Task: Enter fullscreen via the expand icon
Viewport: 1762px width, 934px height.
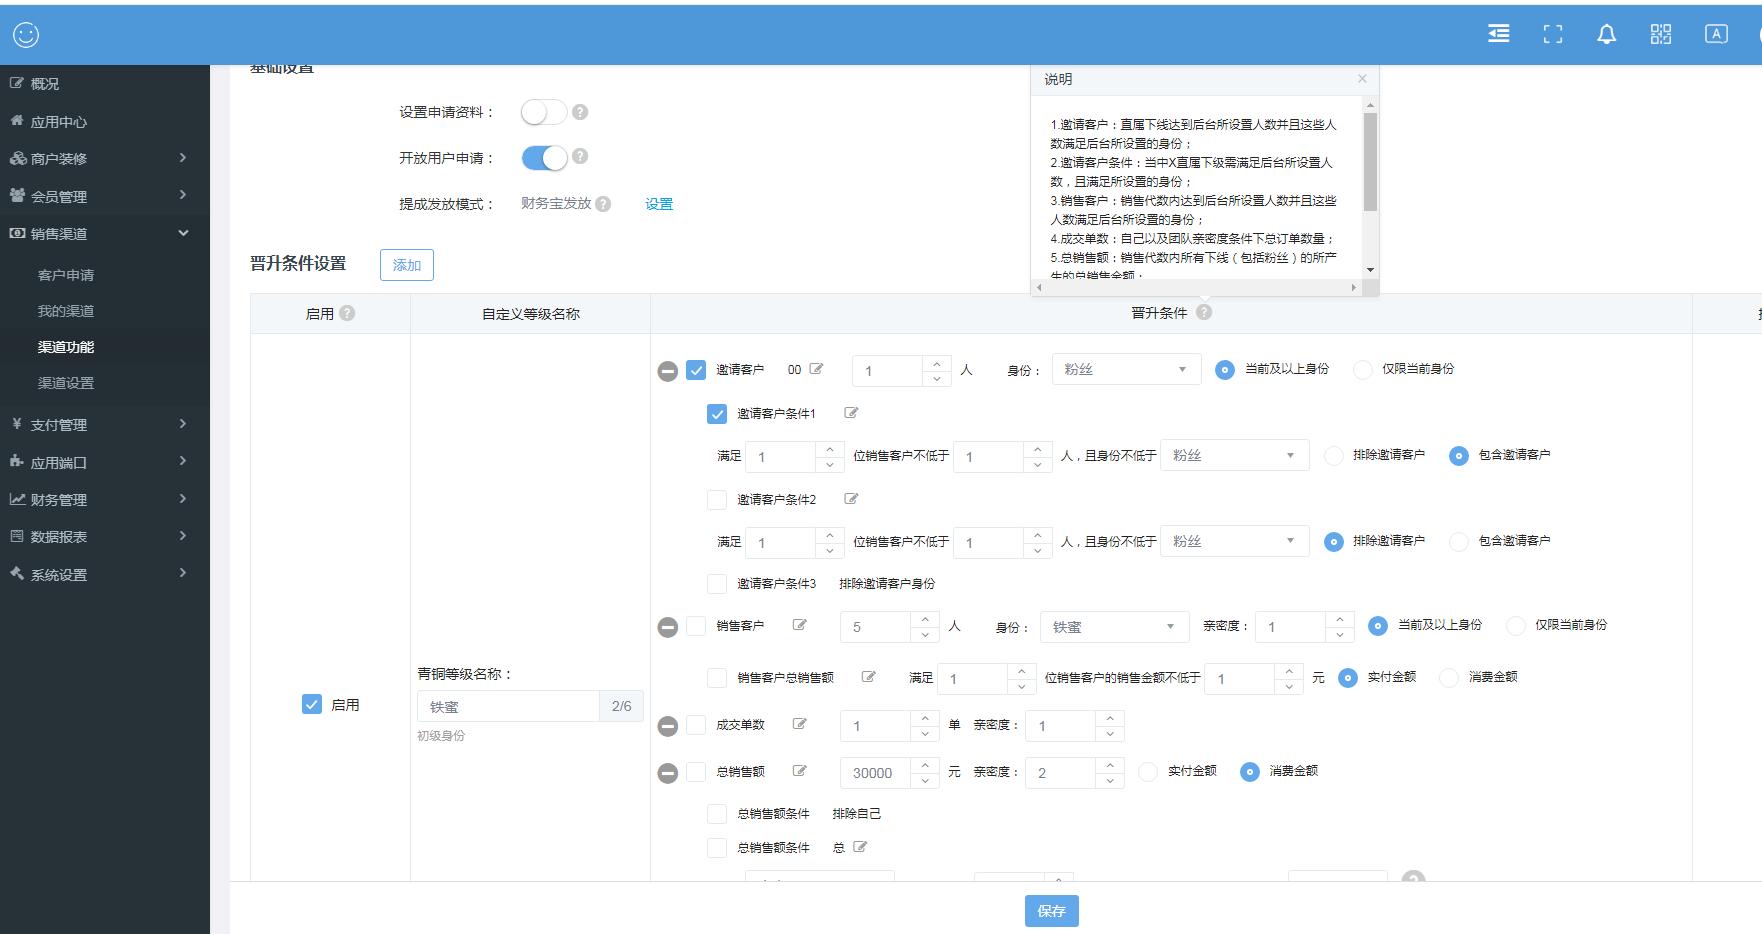Action: pos(1552,33)
